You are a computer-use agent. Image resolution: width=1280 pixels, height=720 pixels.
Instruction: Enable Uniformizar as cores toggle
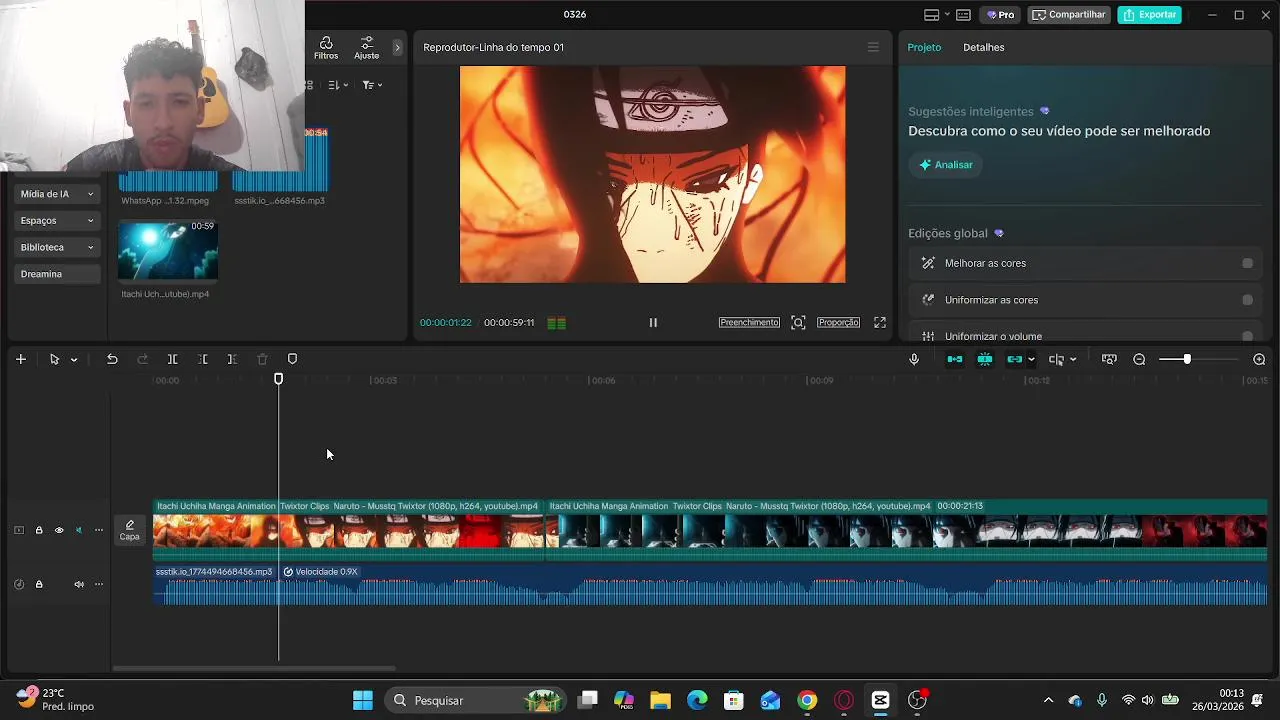[1247, 300]
